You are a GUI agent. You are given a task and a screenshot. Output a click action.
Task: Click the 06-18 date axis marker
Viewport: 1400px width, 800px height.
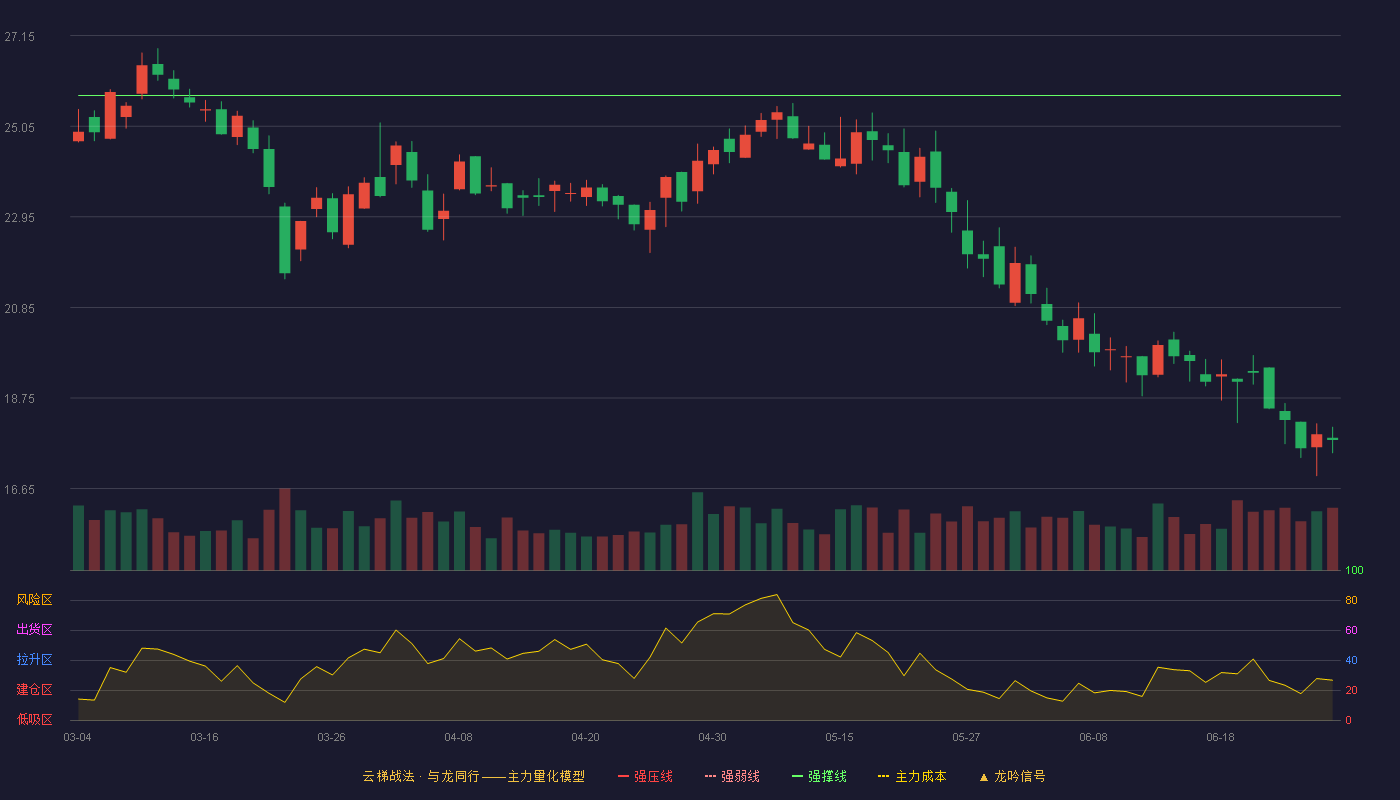point(1220,737)
